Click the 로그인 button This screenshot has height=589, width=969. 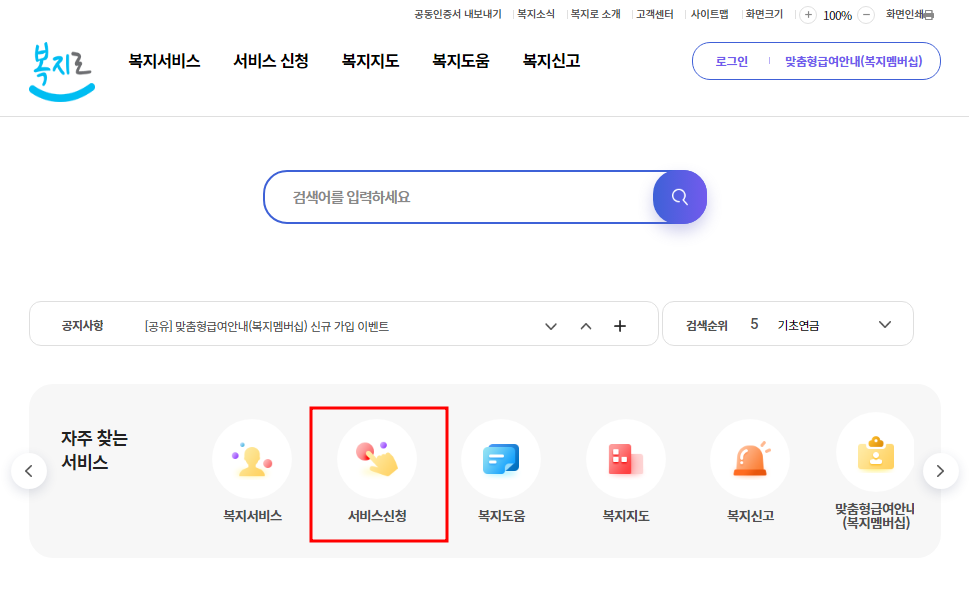click(x=732, y=61)
